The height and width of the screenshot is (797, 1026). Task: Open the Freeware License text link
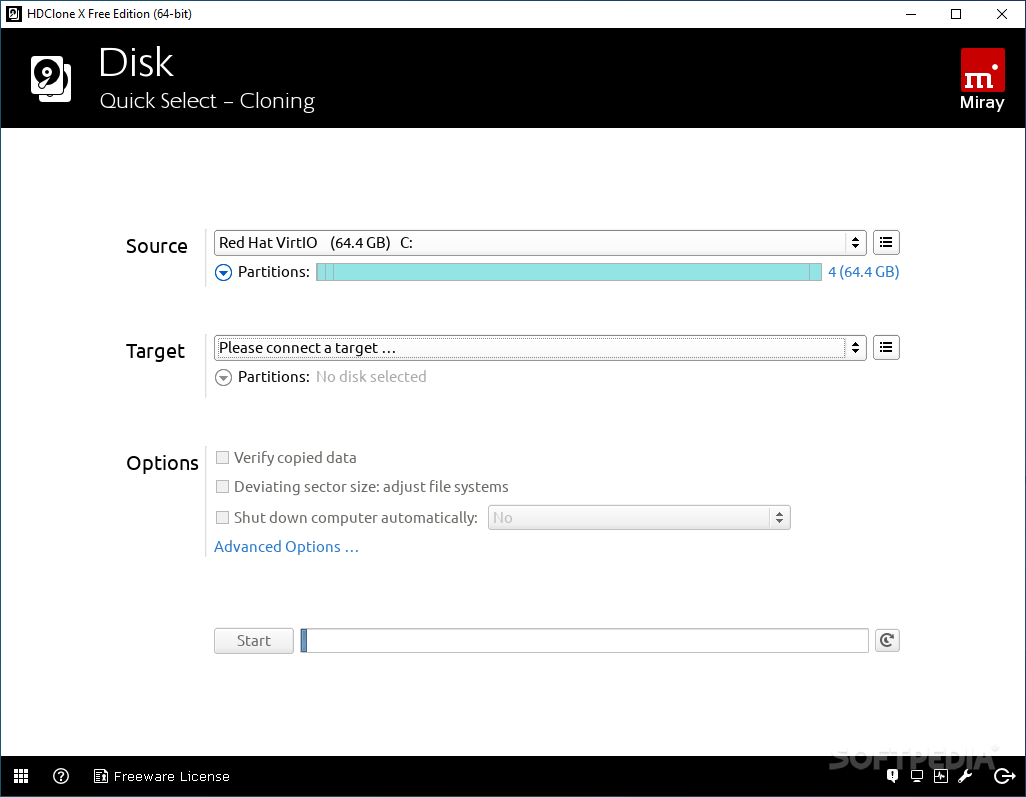pos(171,776)
